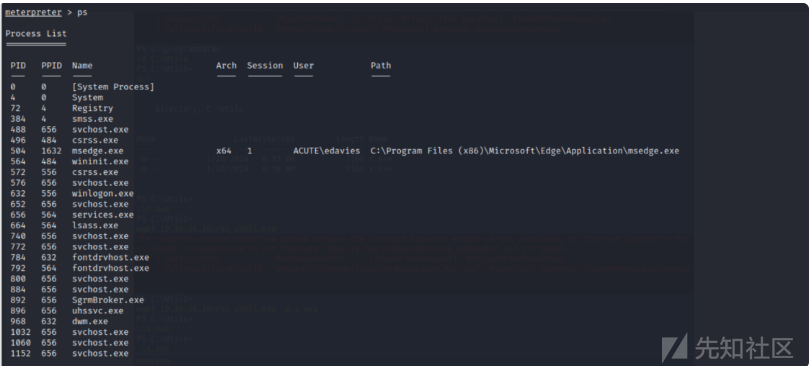This screenshot has width=809, height=366.
Task: Click PID value 968 beside dwm.exe
Action: click(18, 321)
